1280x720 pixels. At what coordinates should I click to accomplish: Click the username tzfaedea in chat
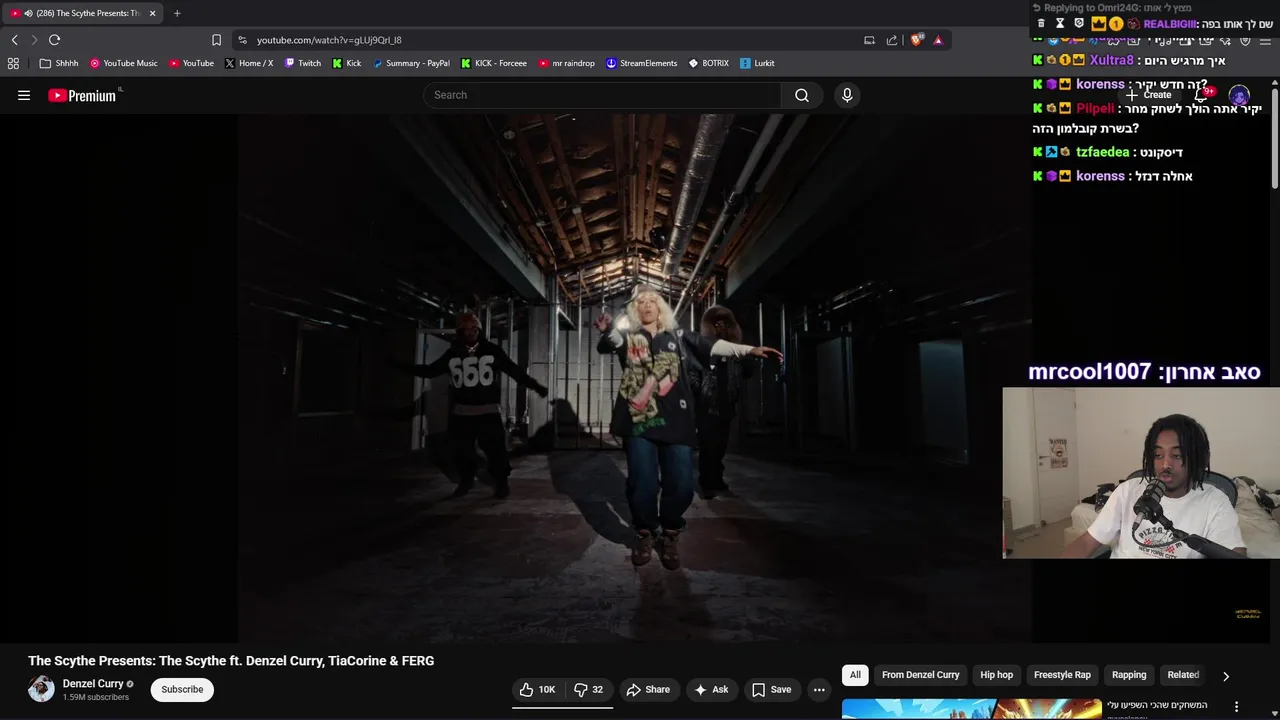(1102, 152)
